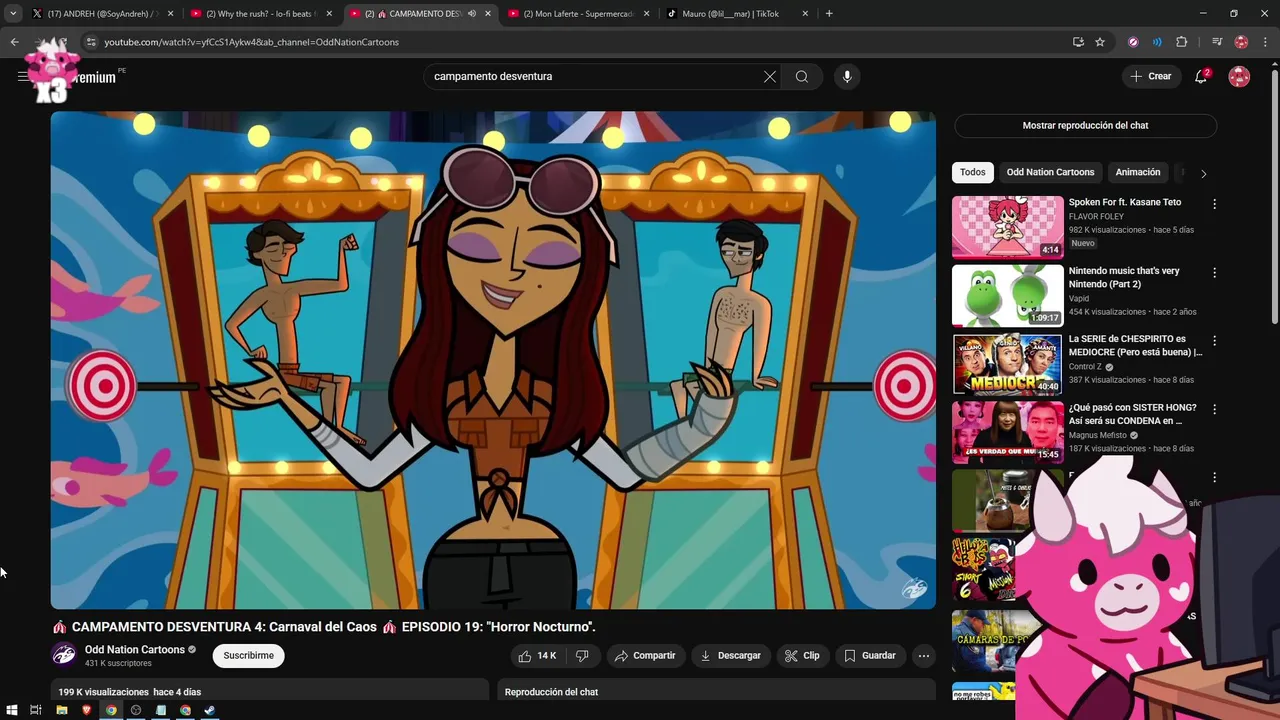View site information icon in address bar

point(91,42)
